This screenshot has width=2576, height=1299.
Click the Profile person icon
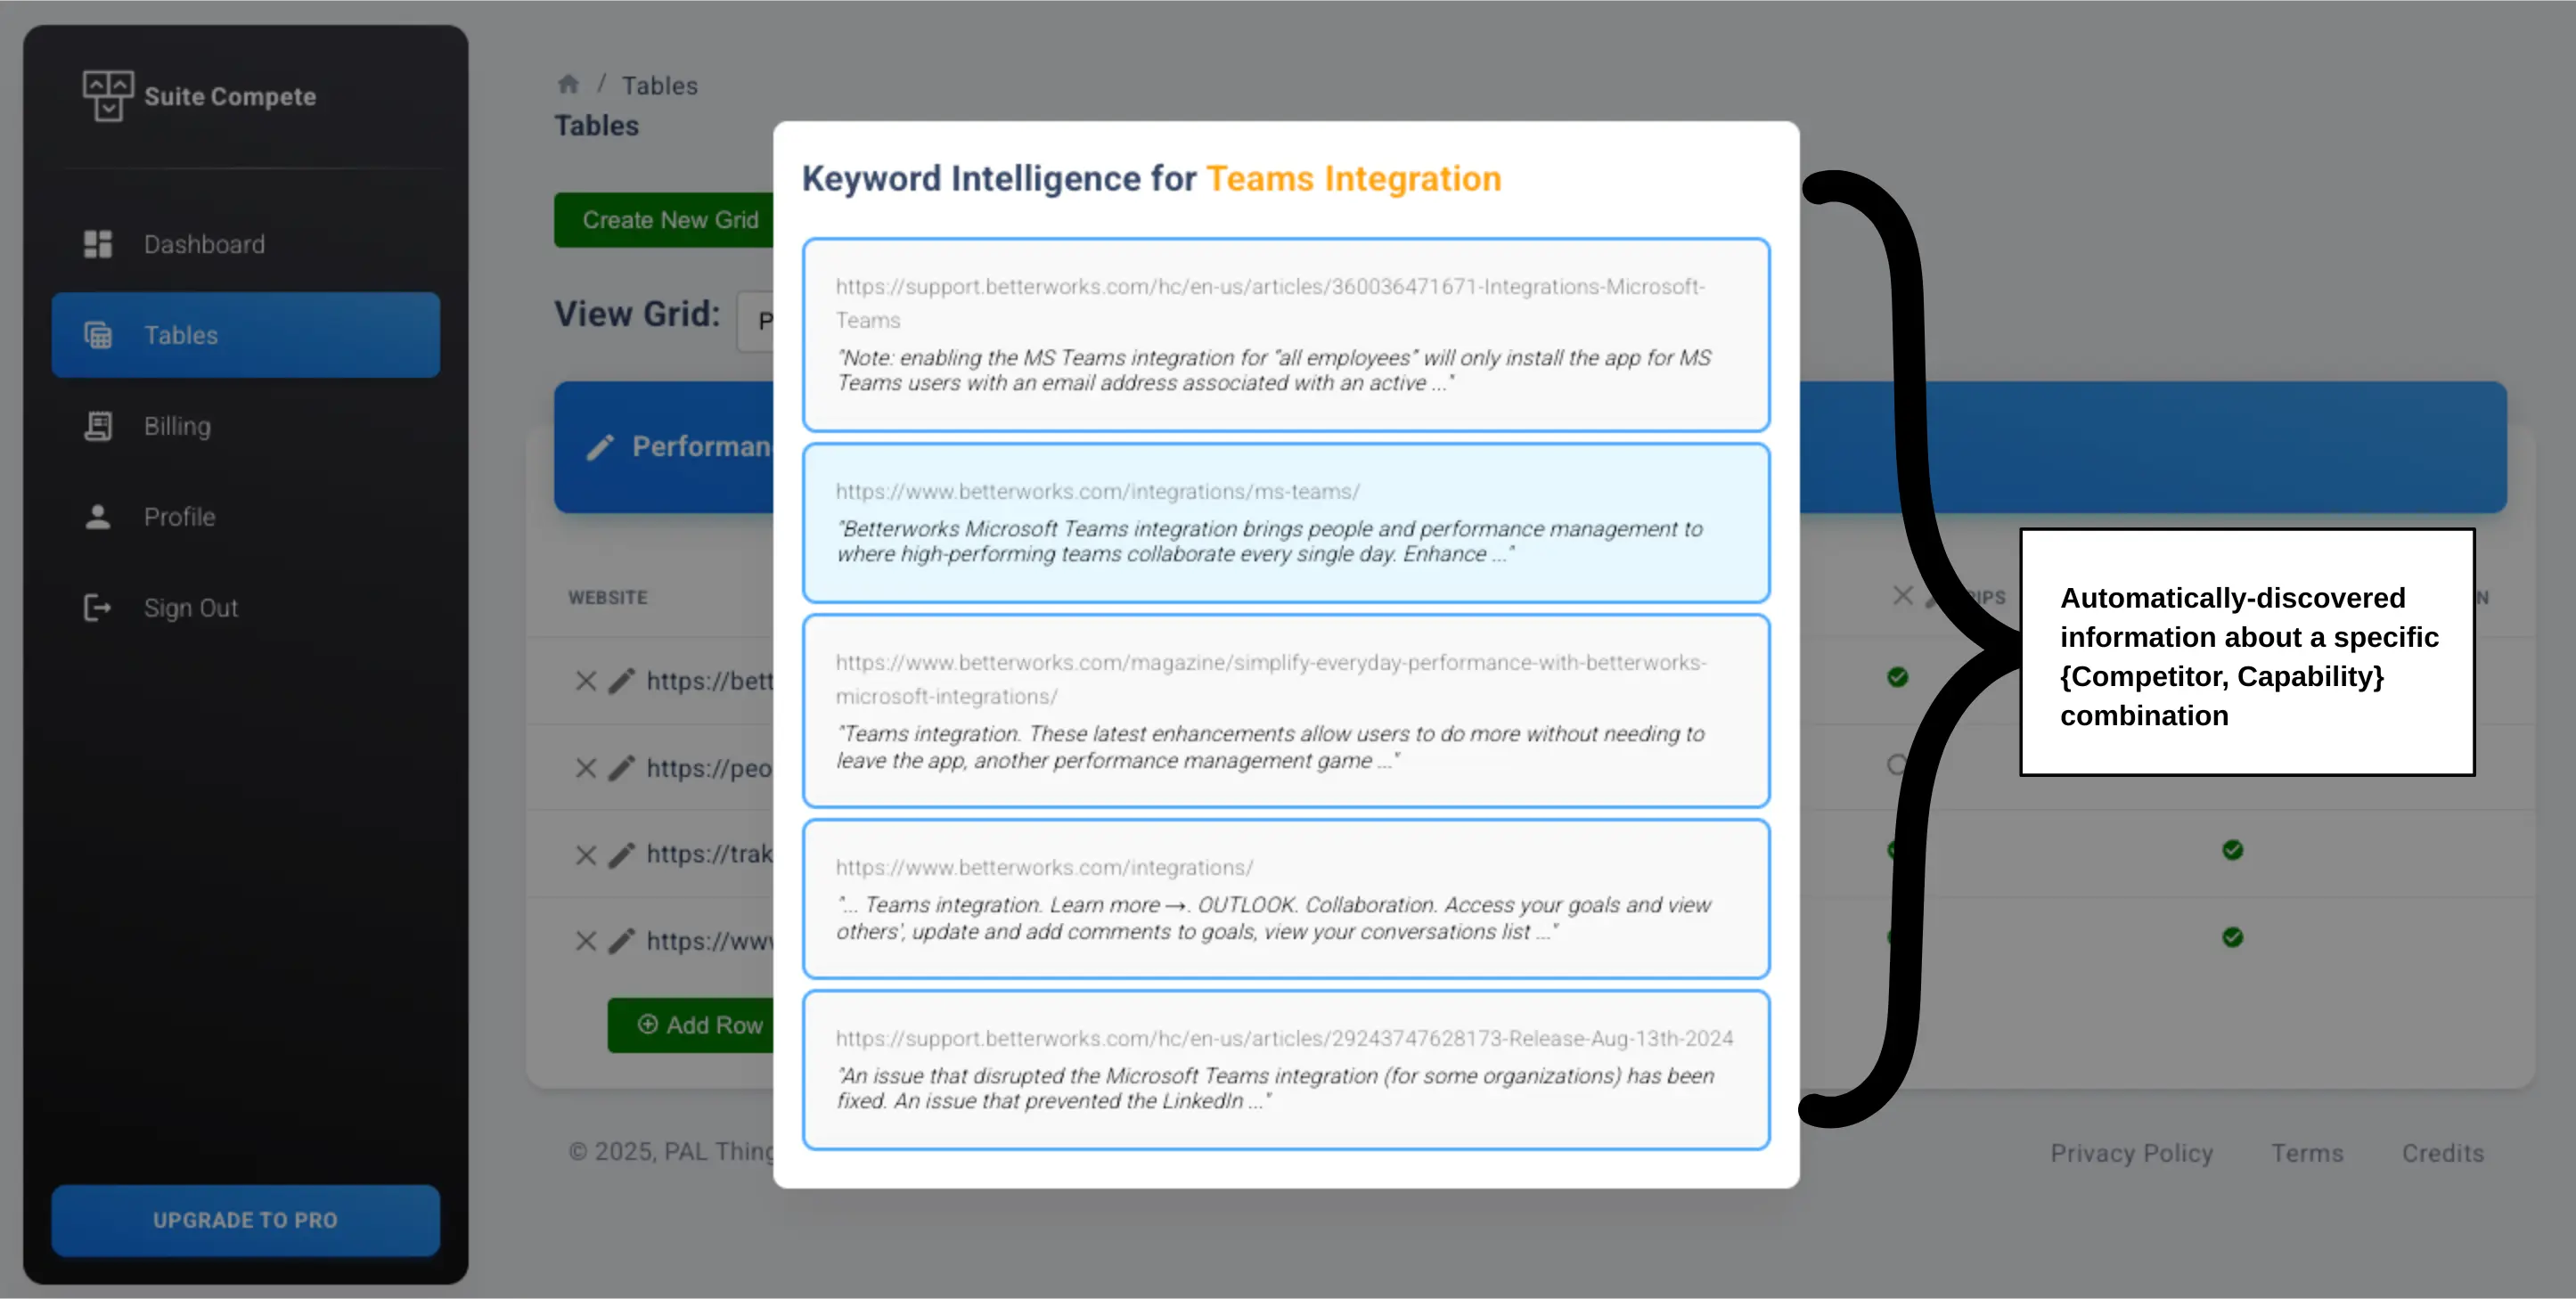tap(98, 517)
